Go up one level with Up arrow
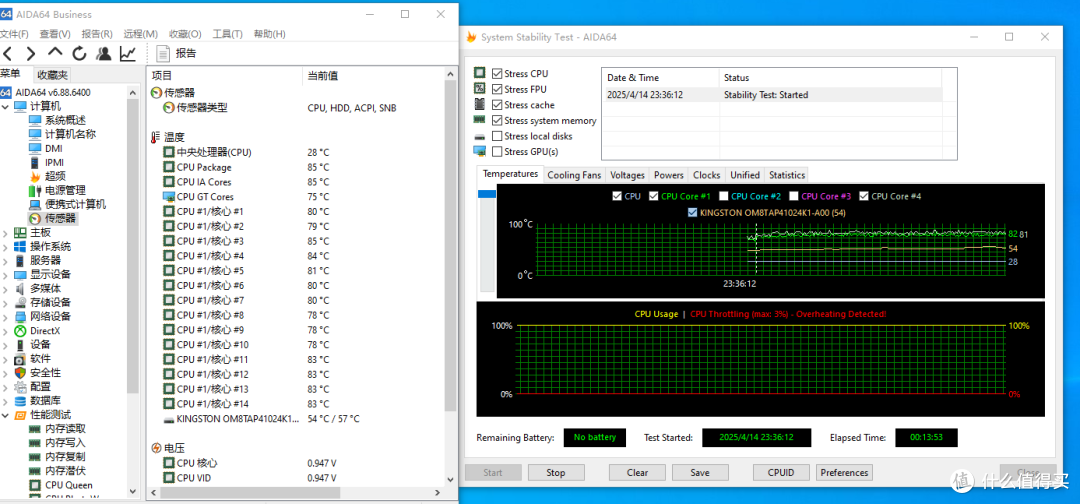 [55, 52]
